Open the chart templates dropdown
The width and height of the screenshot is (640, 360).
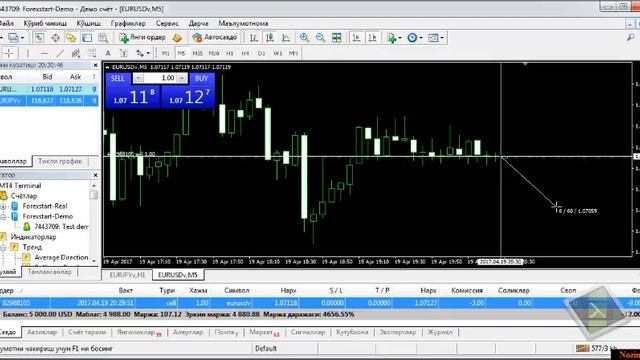coord(436,38)
